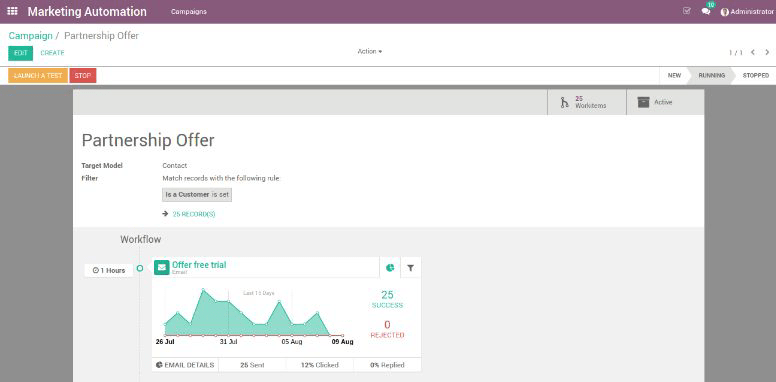Open the Campaigns menu item
This screenshot has height=382, width=776.
point(189,11)
